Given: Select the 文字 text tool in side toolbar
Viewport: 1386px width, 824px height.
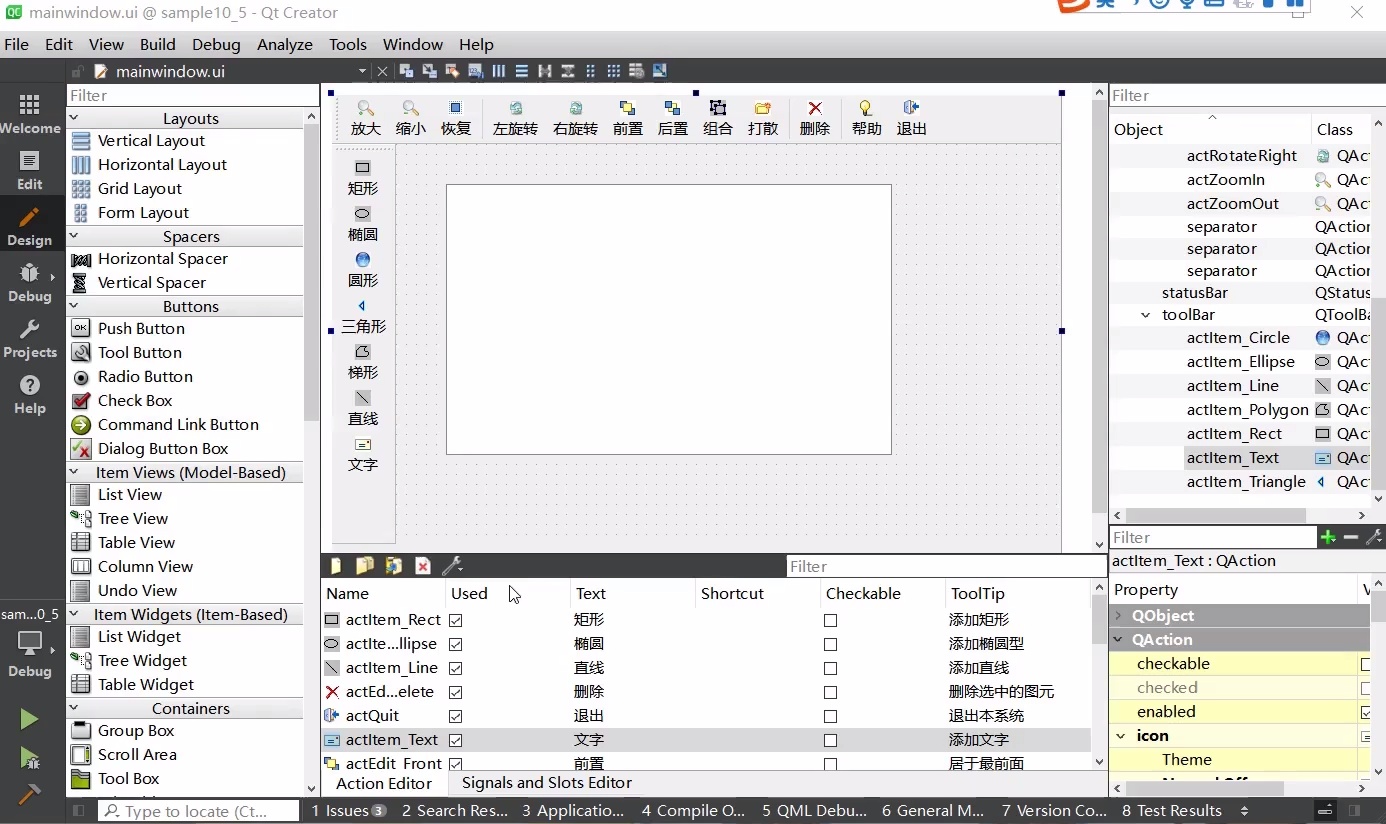Looking at the screenshot, I should click(x=363, y=453).
